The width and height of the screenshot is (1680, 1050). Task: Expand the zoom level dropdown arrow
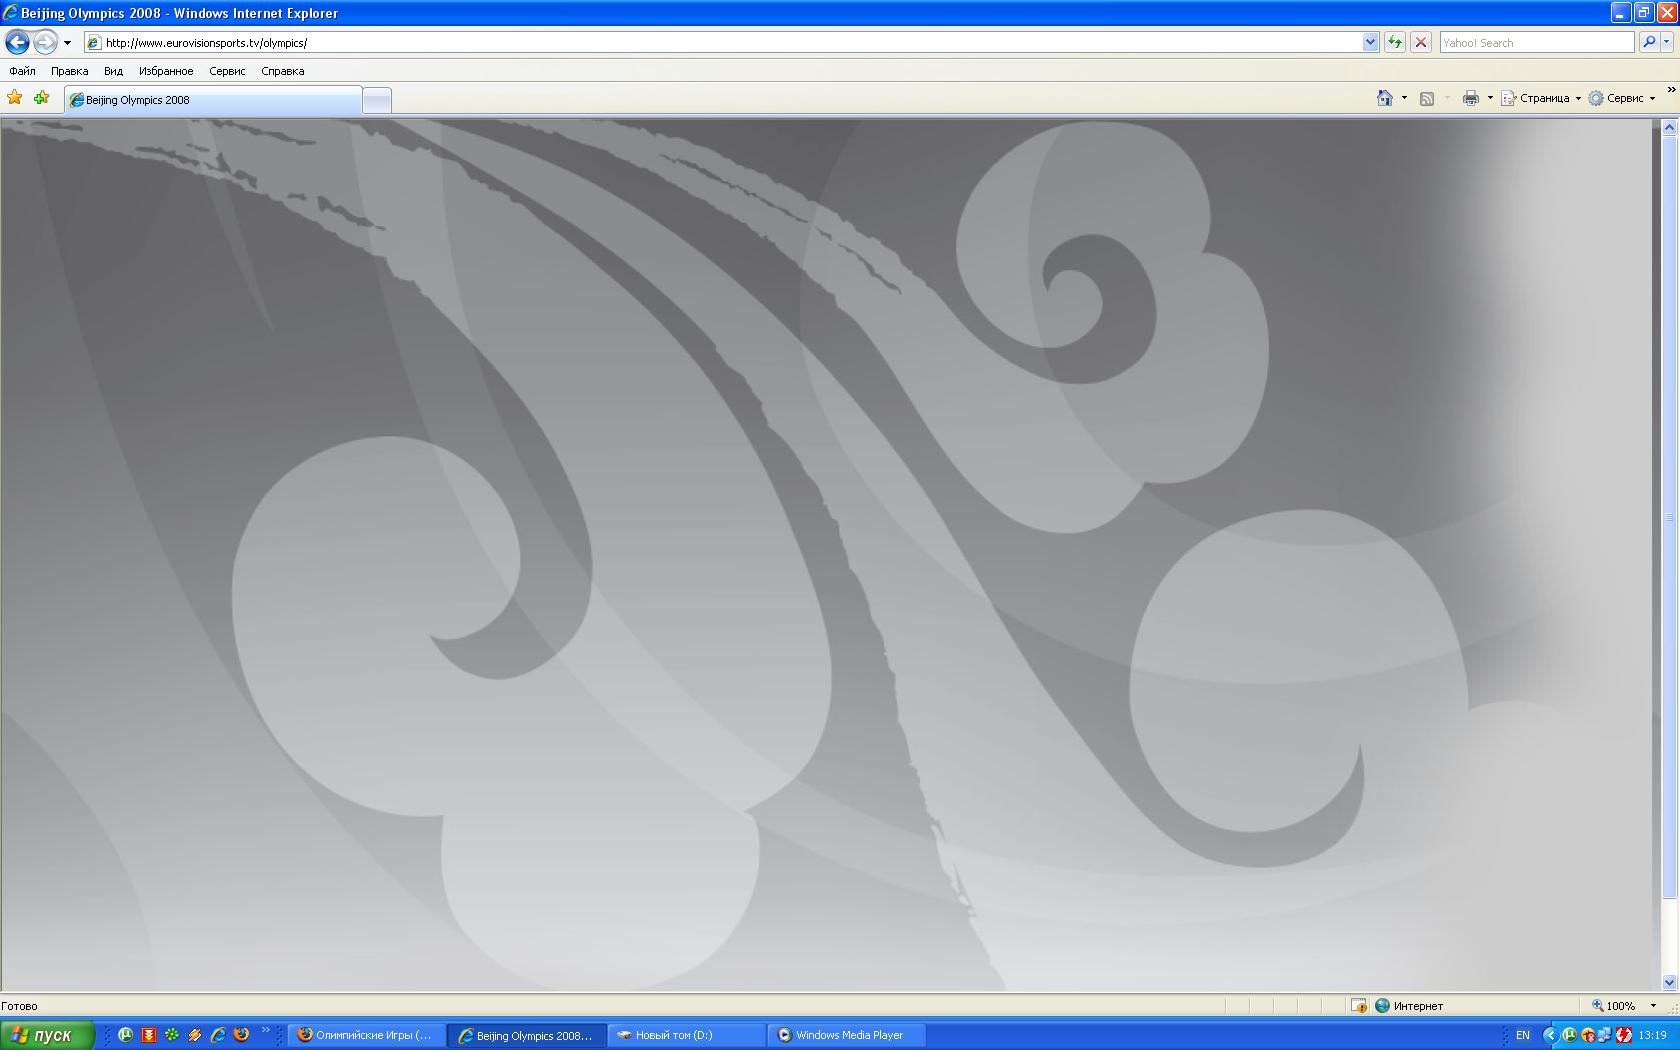(1653, 1006)
